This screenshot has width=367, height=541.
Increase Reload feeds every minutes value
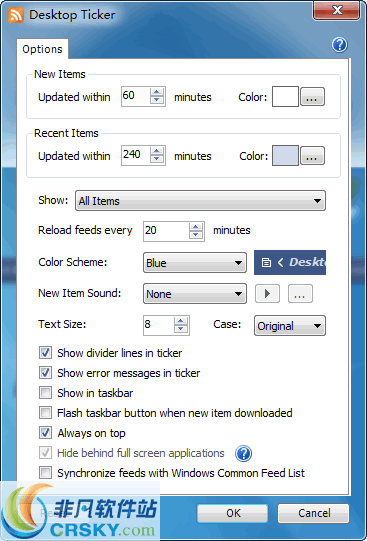tap(196, 227)
